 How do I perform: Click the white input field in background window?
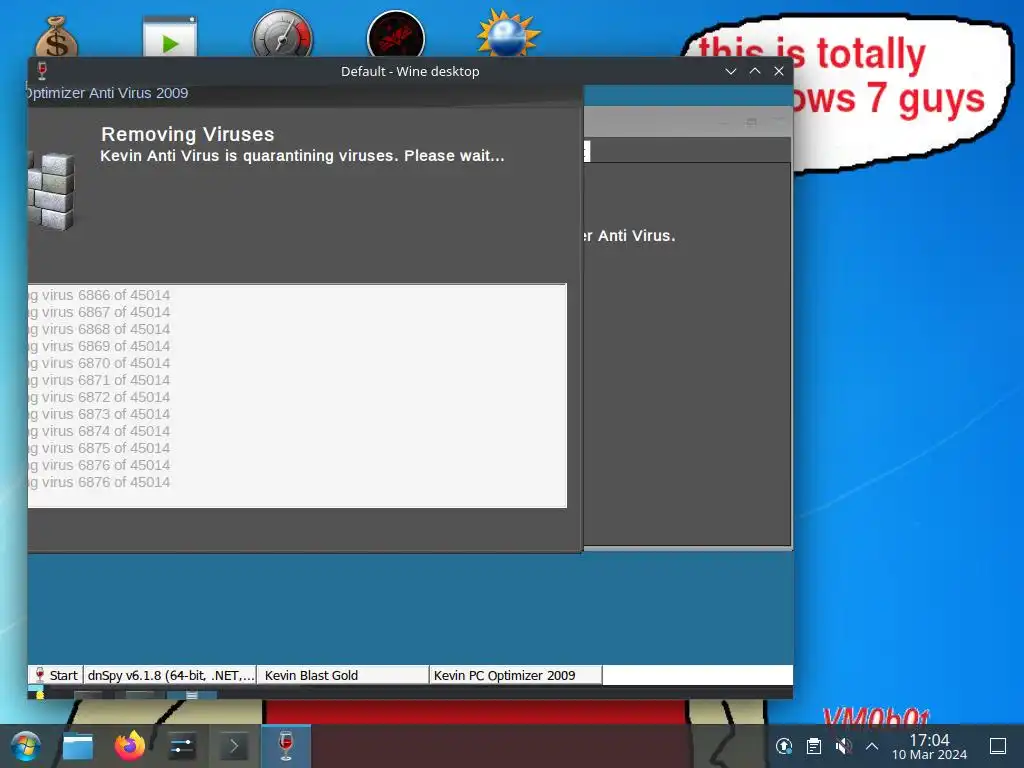pyautogui.click(x=587, y=151)
